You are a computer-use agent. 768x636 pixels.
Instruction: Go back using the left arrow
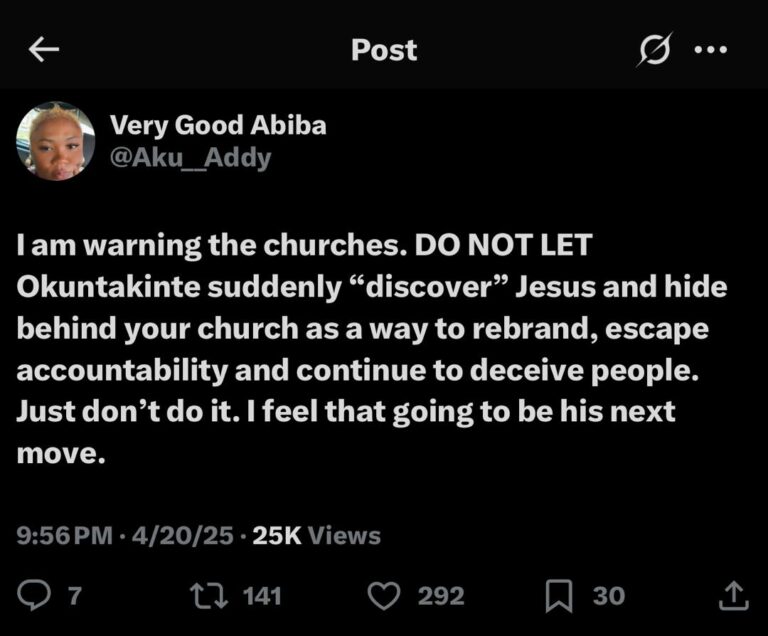(45, 50)
